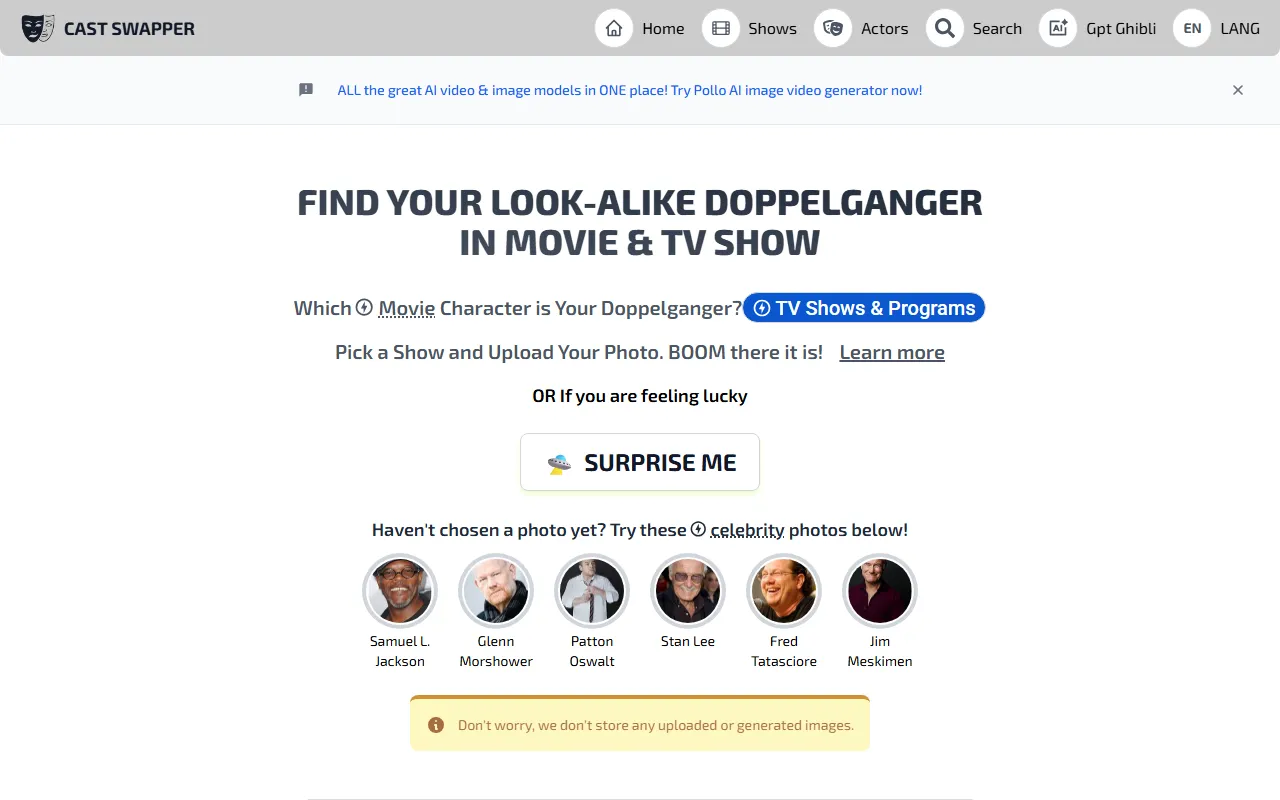Click the magnifying glass Search icon
Viewport: 1280px width, 800px height.
[945, 28]
